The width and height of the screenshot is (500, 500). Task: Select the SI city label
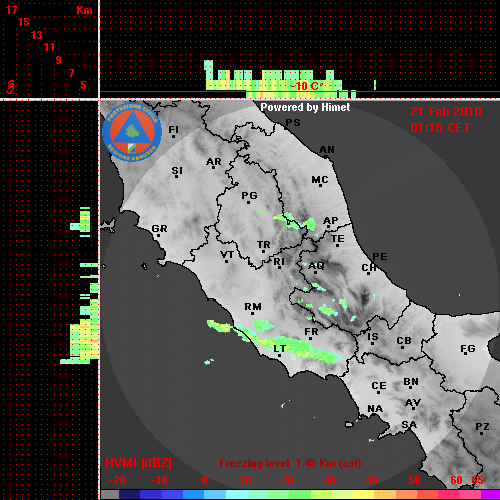click(177, 171)
